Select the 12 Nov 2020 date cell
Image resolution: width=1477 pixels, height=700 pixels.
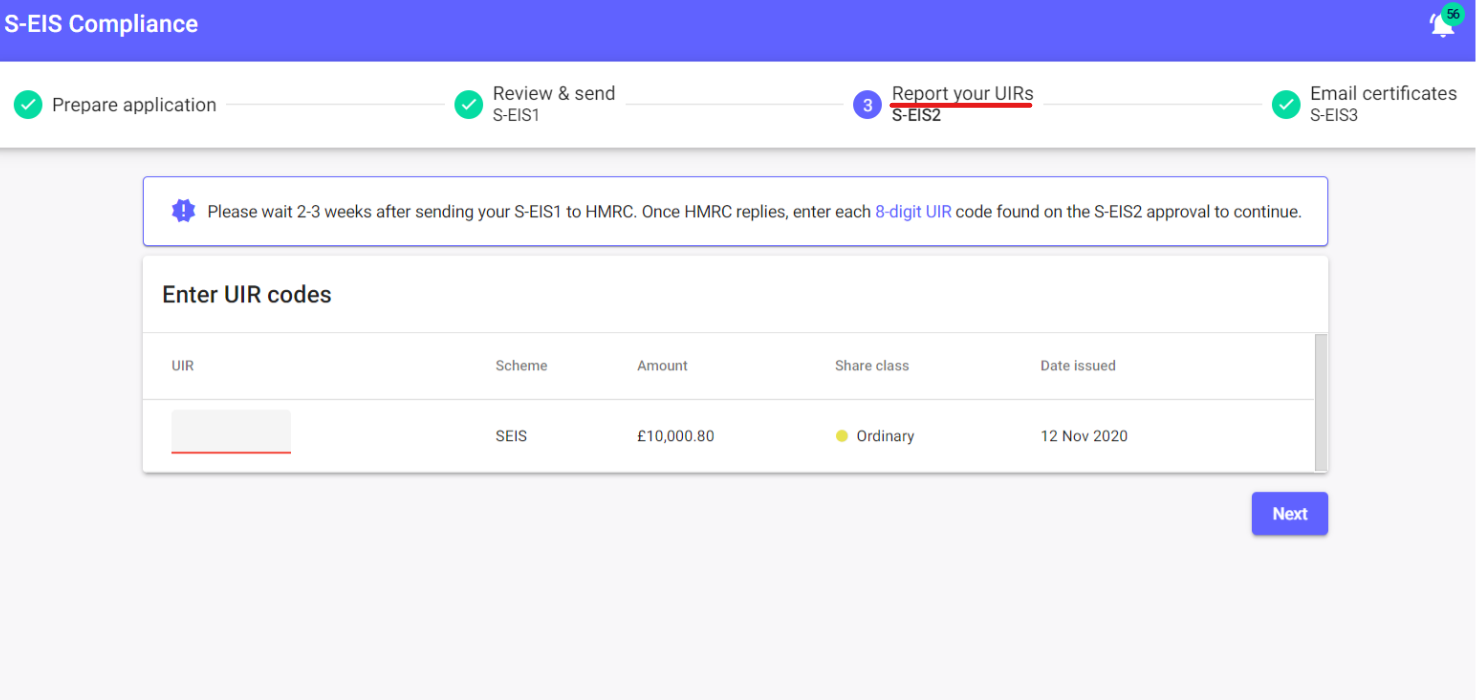(x=1084, y=436)
